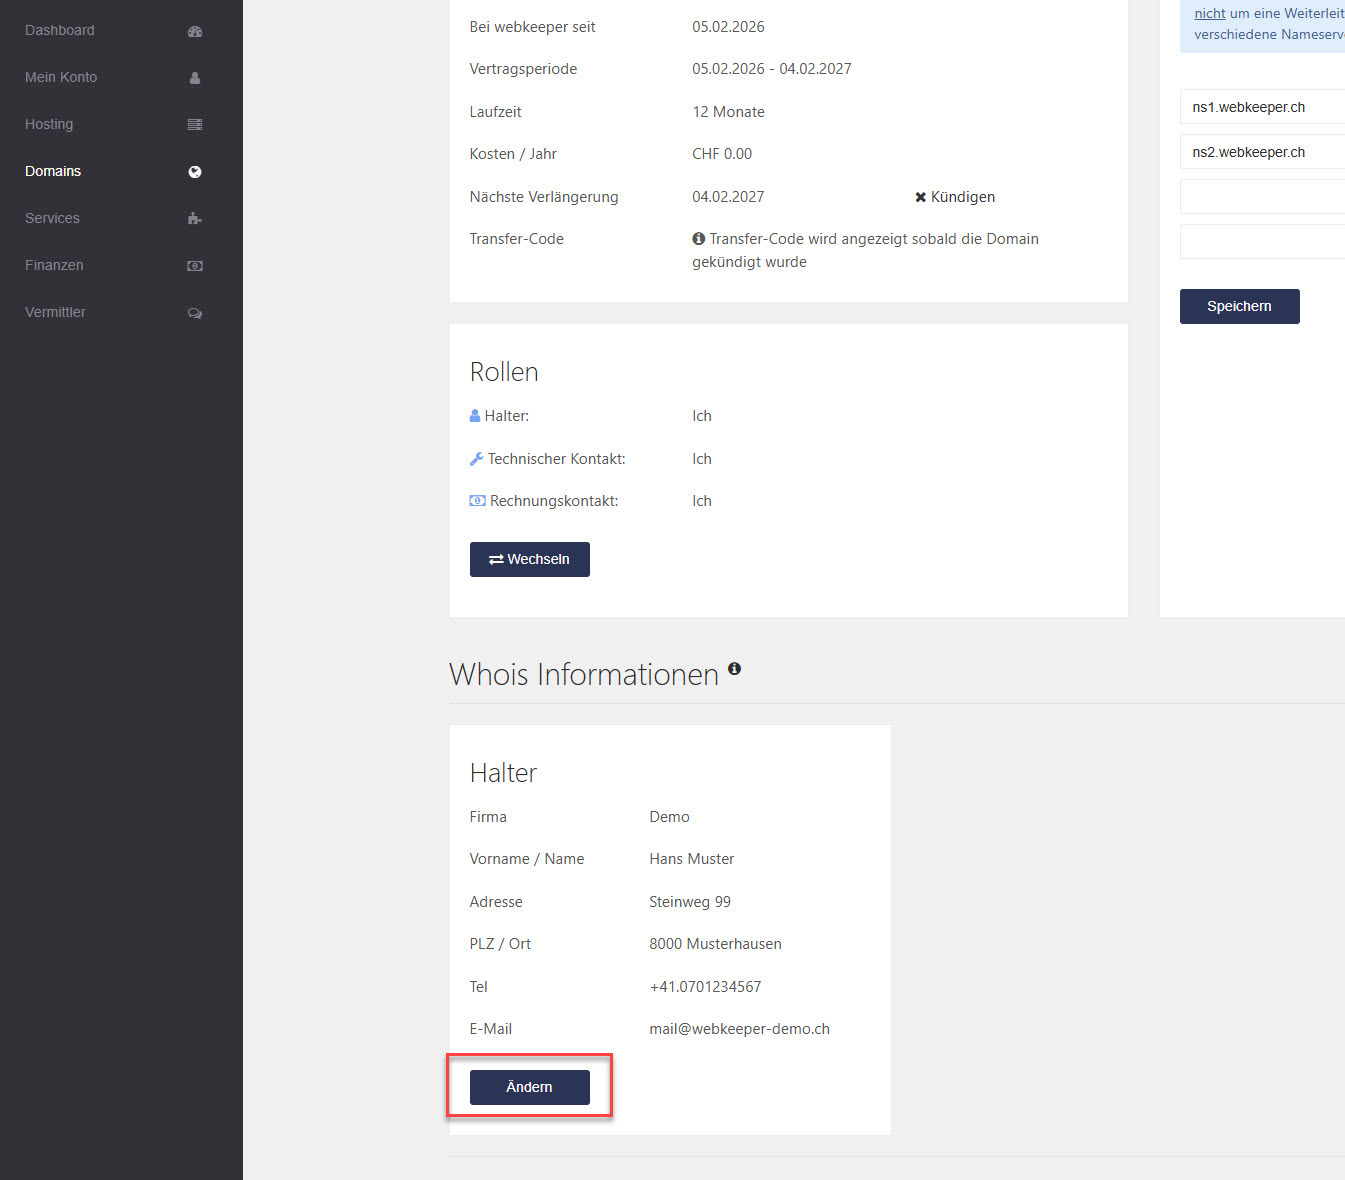Click the first empty nameserver field
This screenshot has width=1345, height=1180.
[x=1262, y=197]
